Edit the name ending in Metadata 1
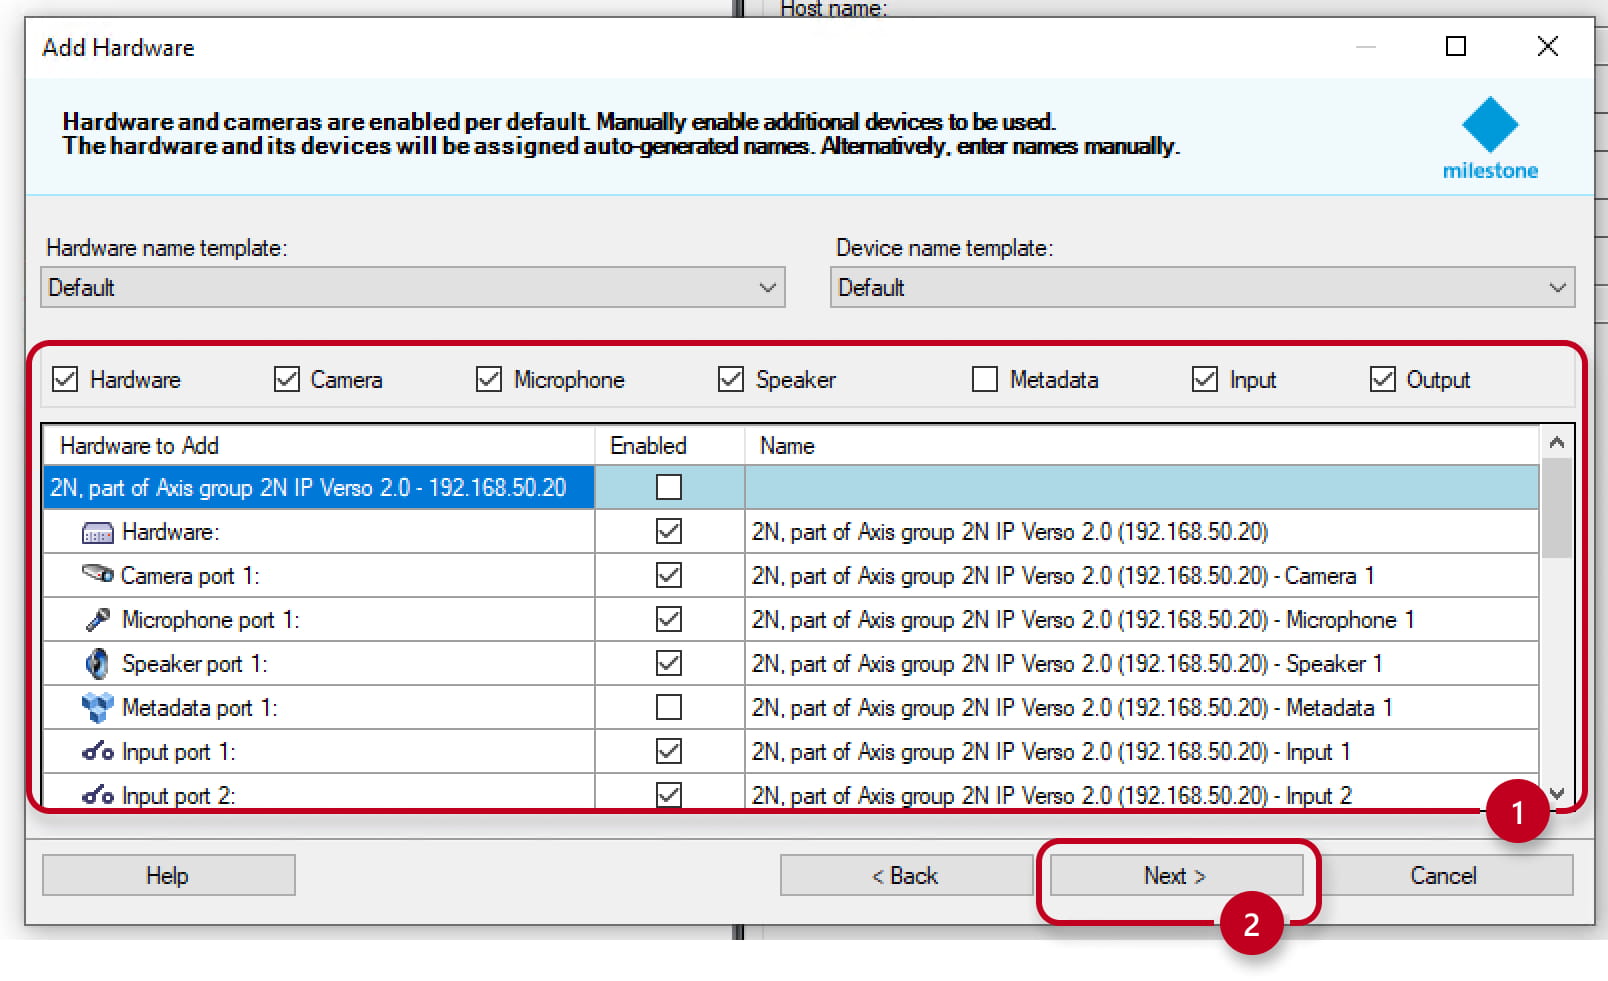Image resolution: width=1608 pixels, height=981 pixels. pyautogui.click(x=1142, y=707)
